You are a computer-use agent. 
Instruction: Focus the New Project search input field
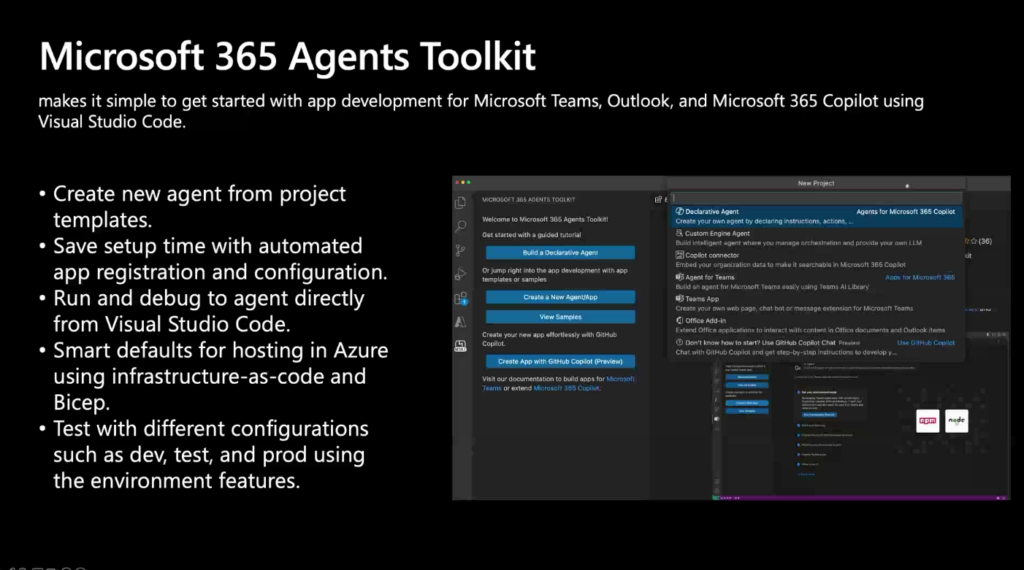tap(816, 198)
